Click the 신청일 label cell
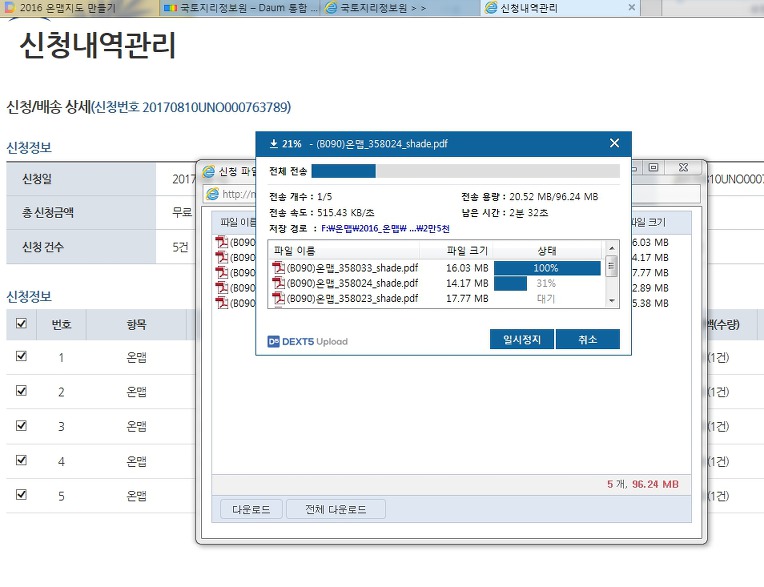The width and height of the screenshot is (764, 587). [x=81, y=179]
